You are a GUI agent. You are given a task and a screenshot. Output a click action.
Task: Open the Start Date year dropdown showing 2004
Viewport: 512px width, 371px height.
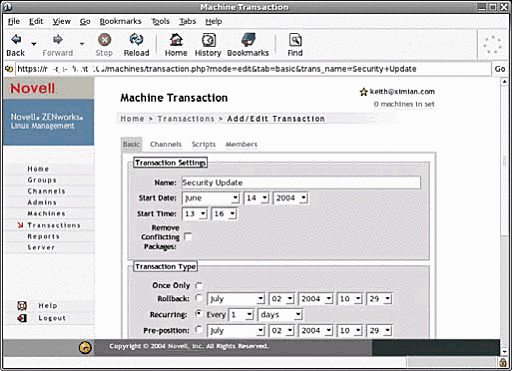pyautogui.click(x=290, y=198)
